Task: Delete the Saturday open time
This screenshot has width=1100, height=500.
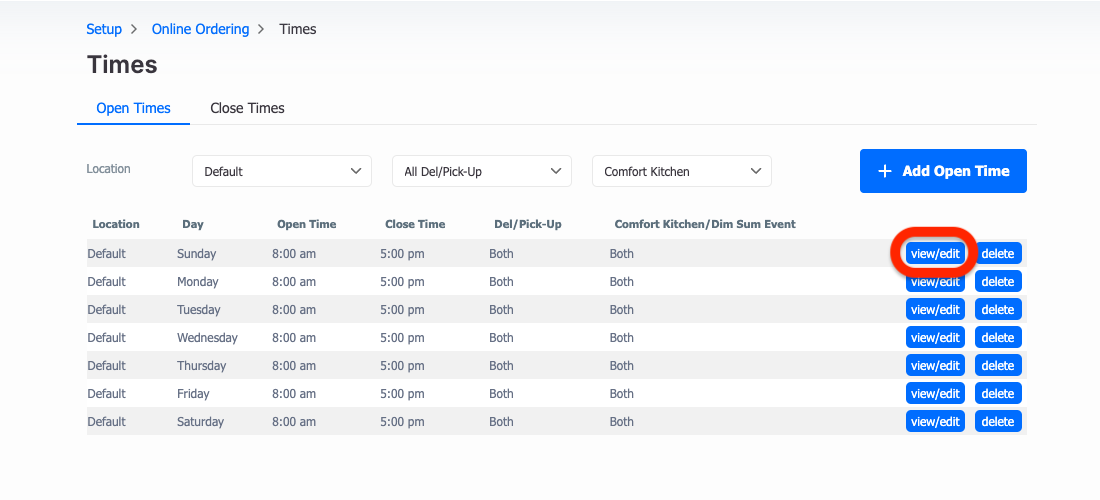Action: [998, 421]
